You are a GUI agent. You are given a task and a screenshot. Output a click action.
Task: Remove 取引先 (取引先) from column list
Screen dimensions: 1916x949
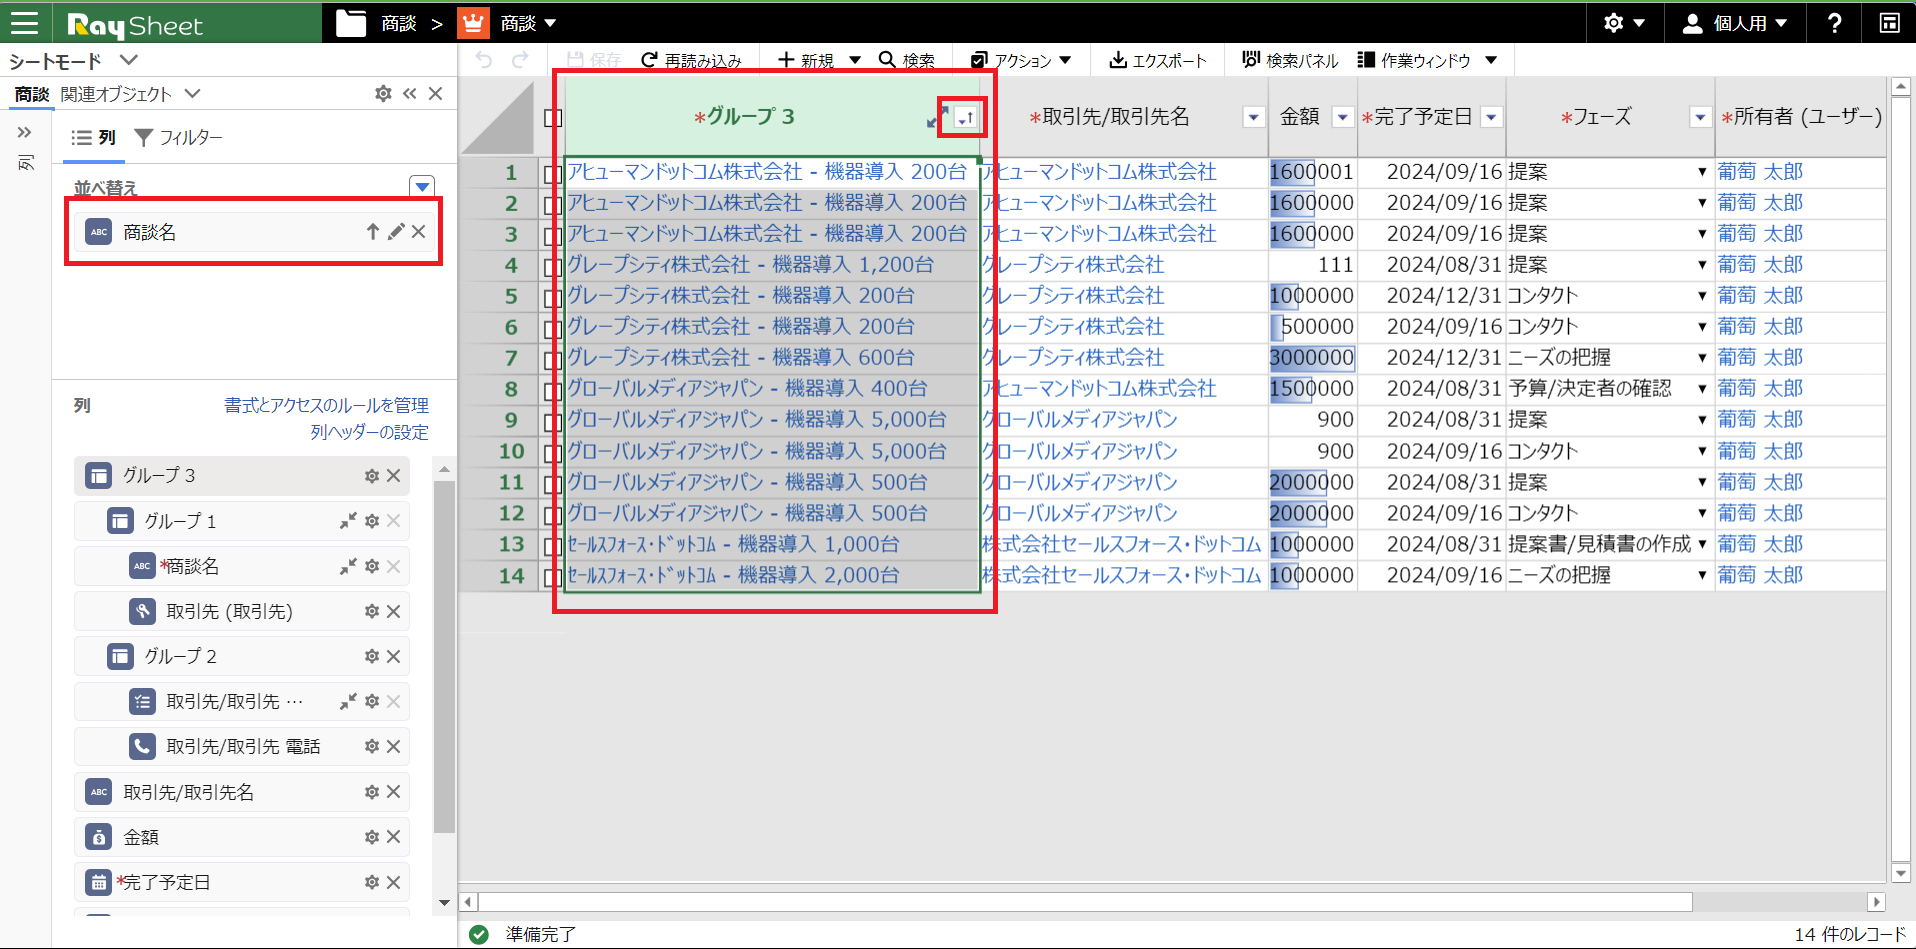[394, 611]
